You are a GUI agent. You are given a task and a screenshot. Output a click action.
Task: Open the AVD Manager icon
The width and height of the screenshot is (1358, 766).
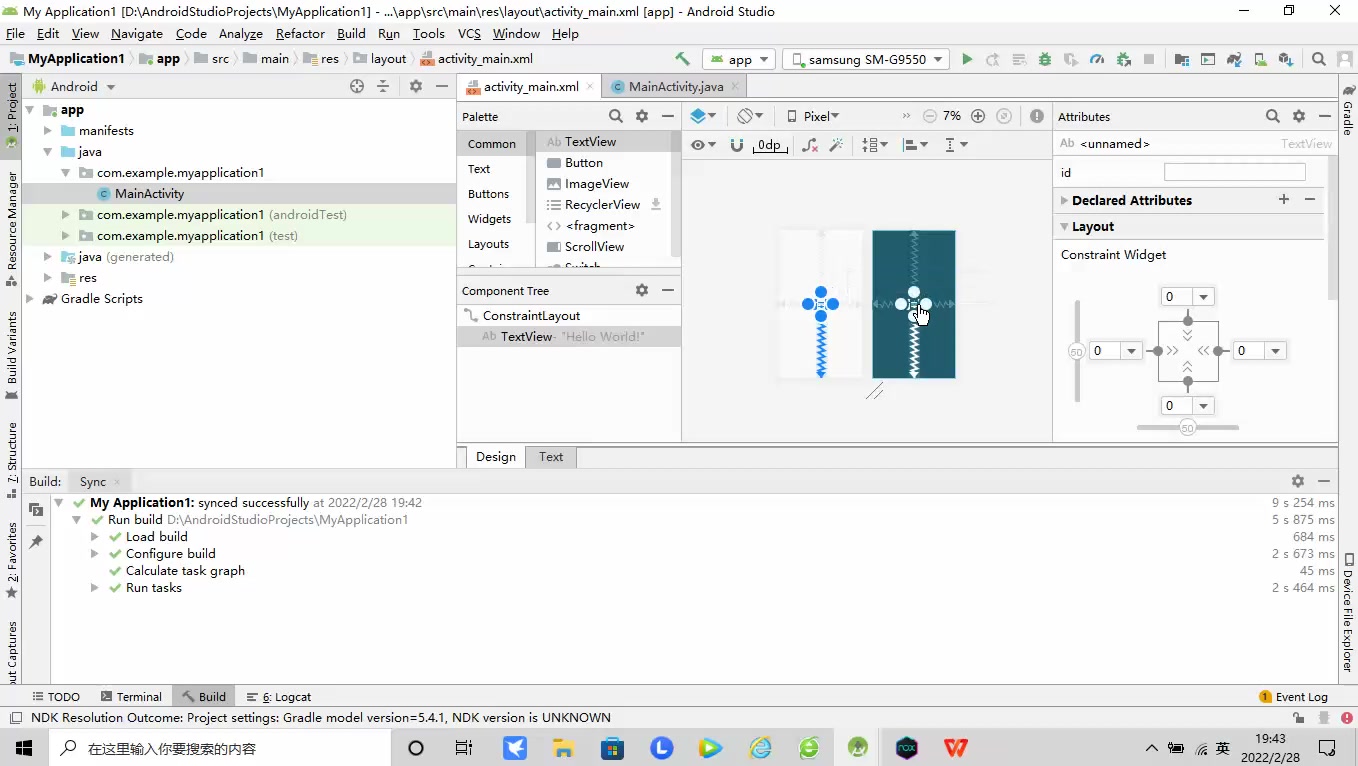coord(1260,59)
